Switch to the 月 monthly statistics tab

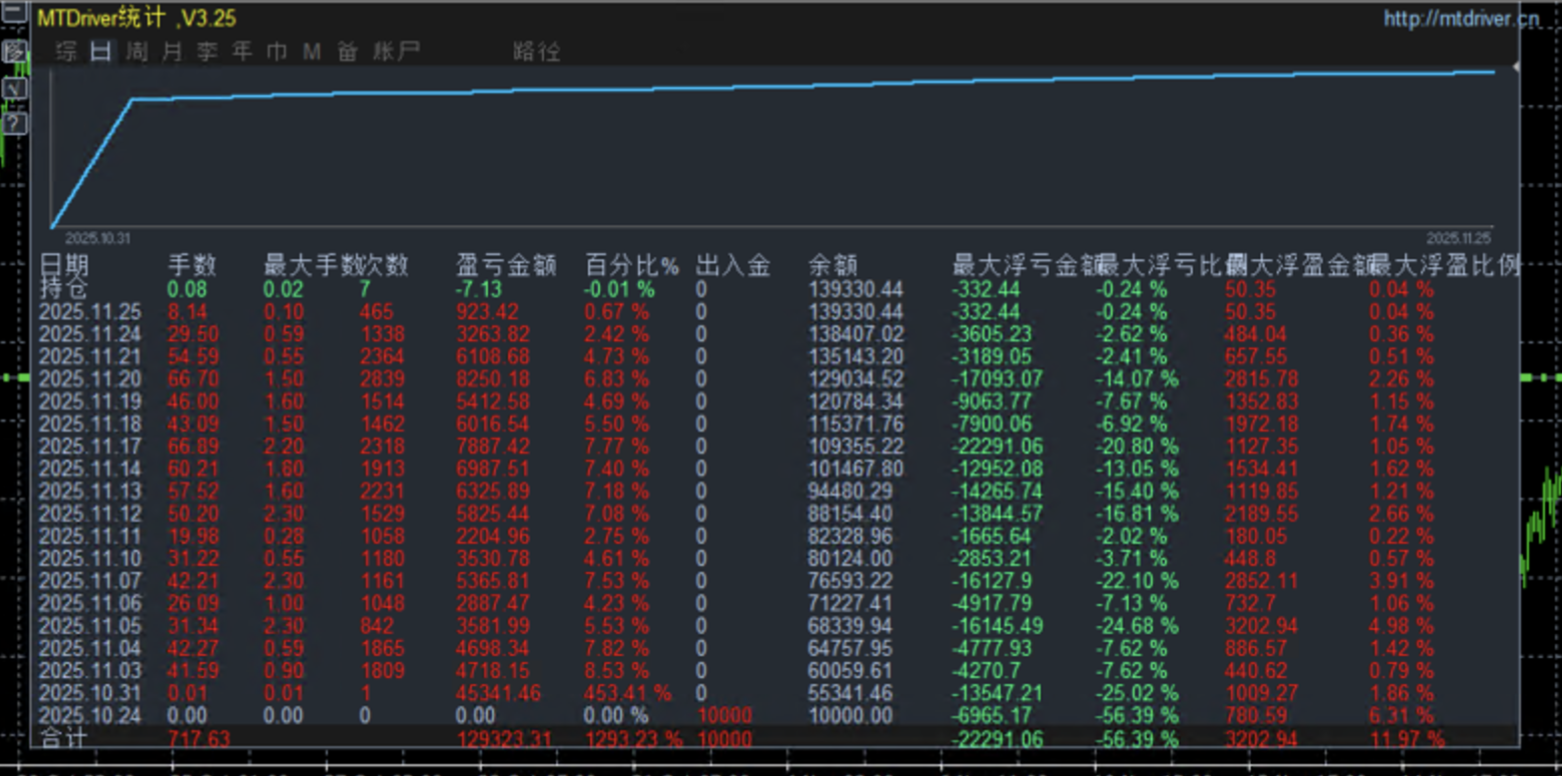pos(172,50)
